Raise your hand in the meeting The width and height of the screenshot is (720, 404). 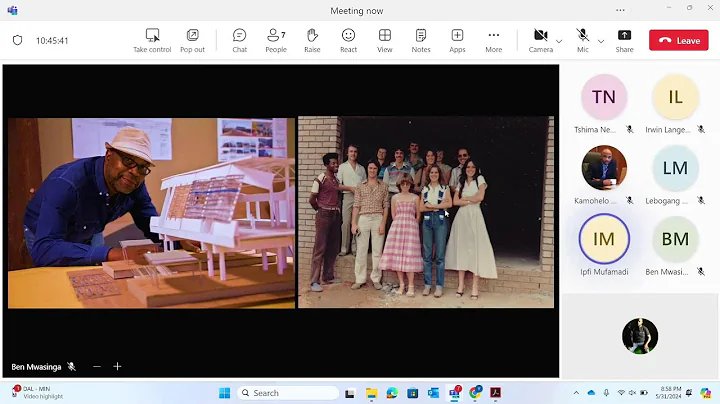(312, 36)
